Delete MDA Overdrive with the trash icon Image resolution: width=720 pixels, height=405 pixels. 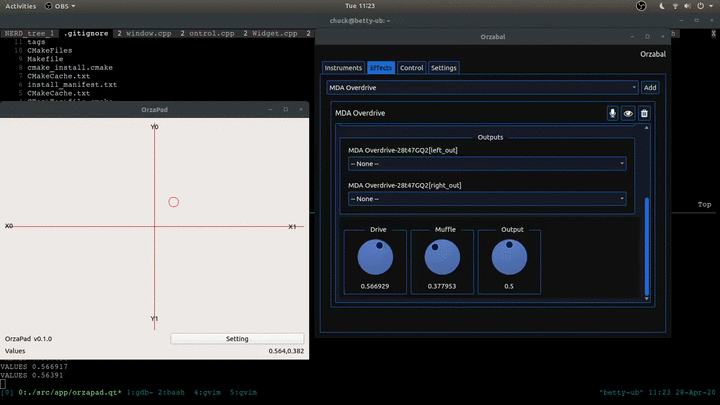[x=644, y=113]
